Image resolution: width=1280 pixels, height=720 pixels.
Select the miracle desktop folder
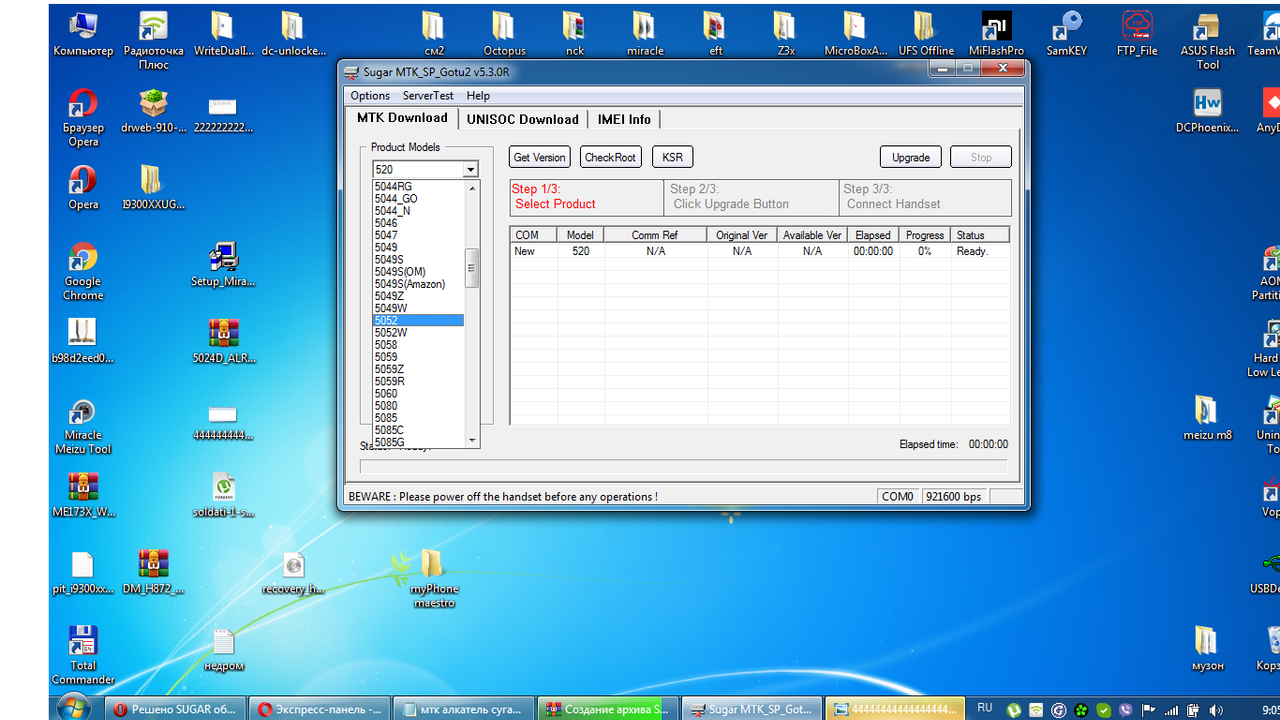point(645,34)
